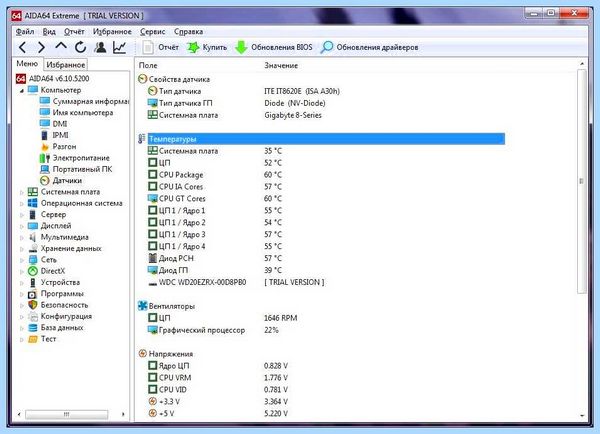
Task: Select the CPU VRM voltage row
Action: 218,378
